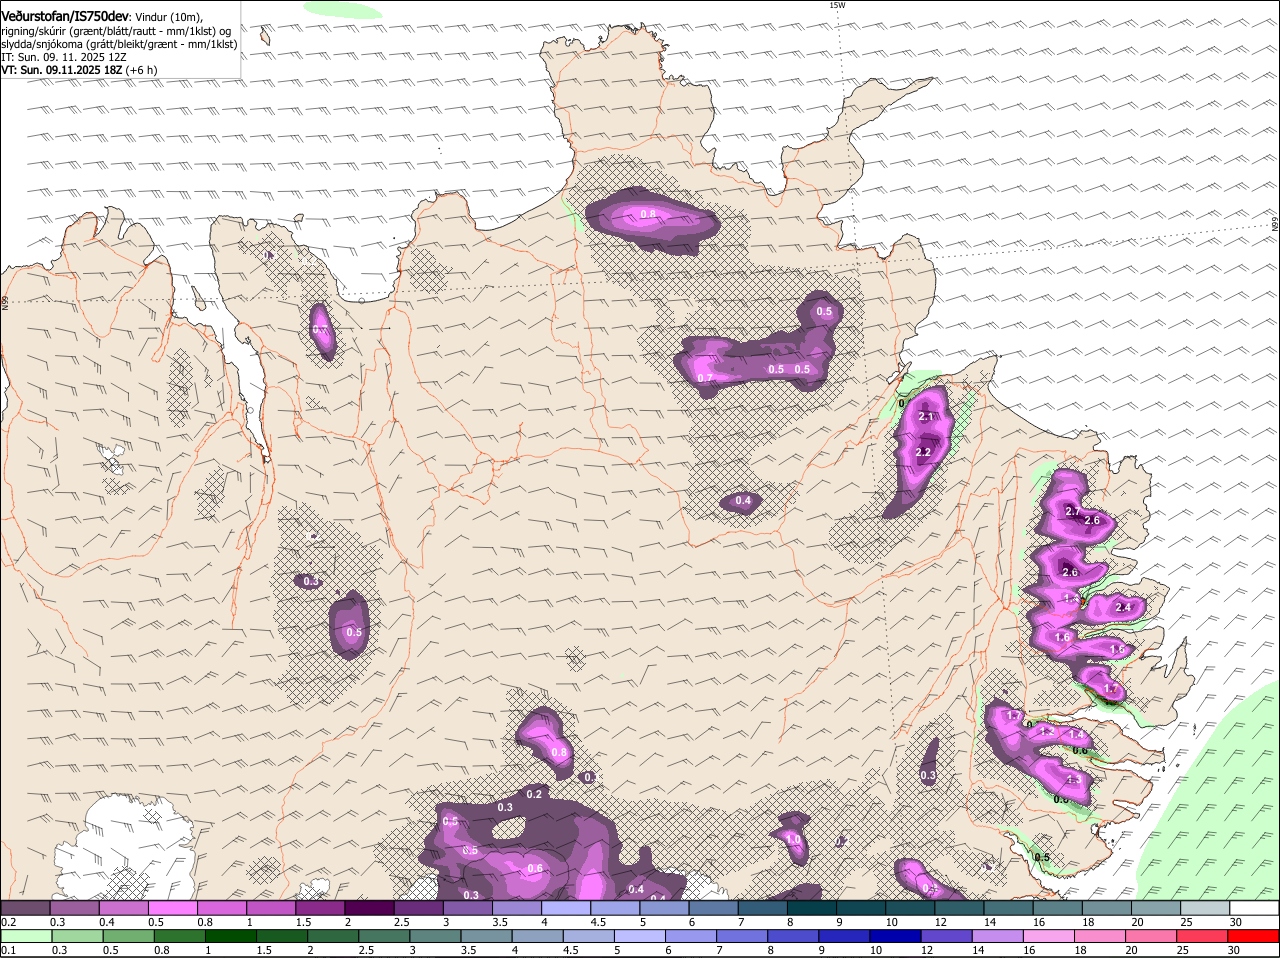The image size is (1280, 958).
Task: Click the N99 label on the right edge
Action: (1275, 225)
